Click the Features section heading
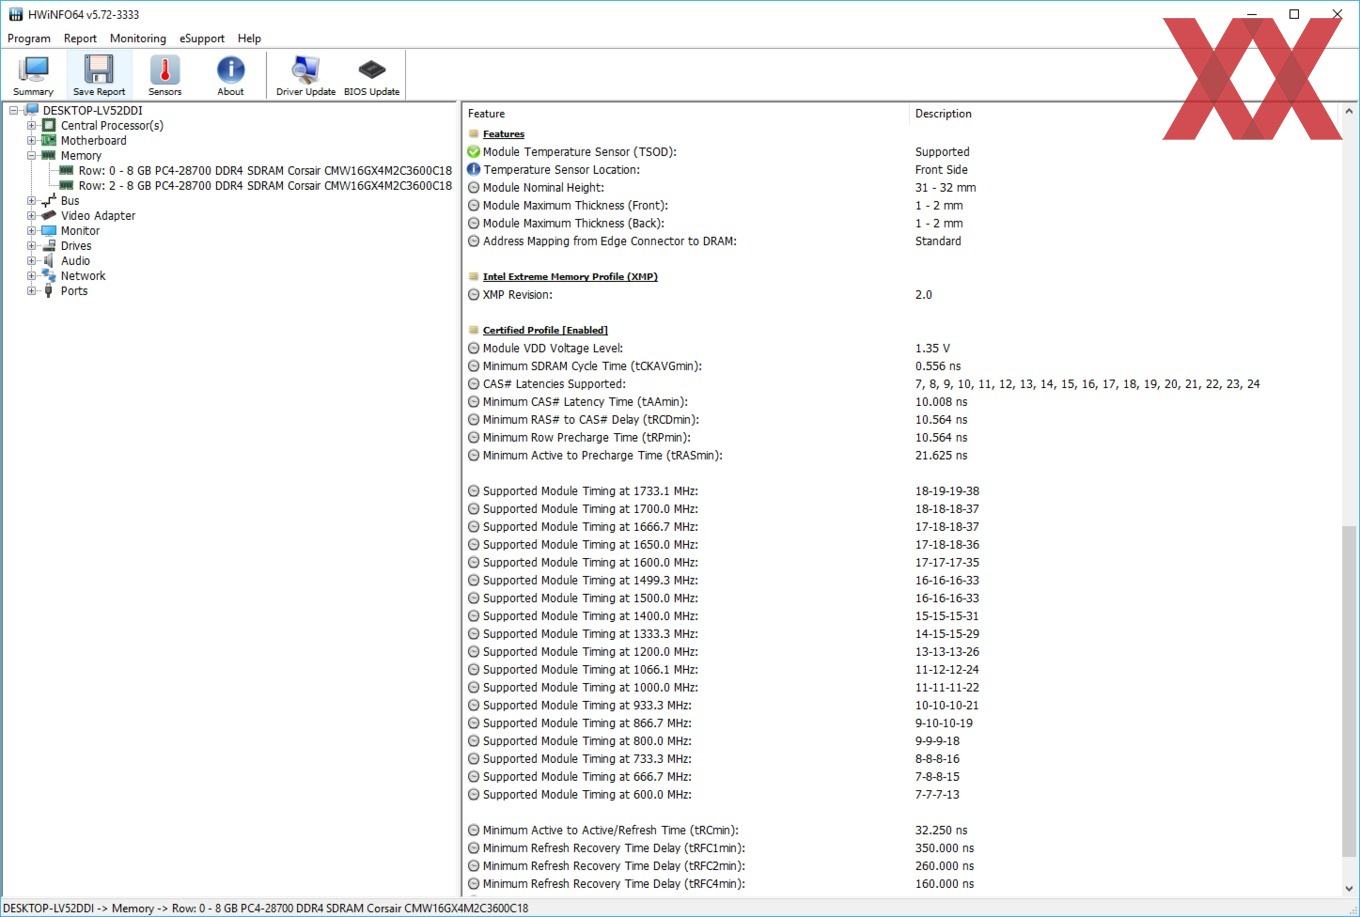The width and height of the screenshot is (1360, 917). (x=503, y=134)
